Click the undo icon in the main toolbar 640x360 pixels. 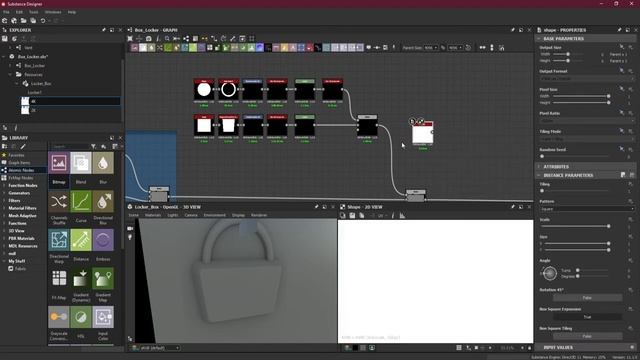[x=42, y=20]
